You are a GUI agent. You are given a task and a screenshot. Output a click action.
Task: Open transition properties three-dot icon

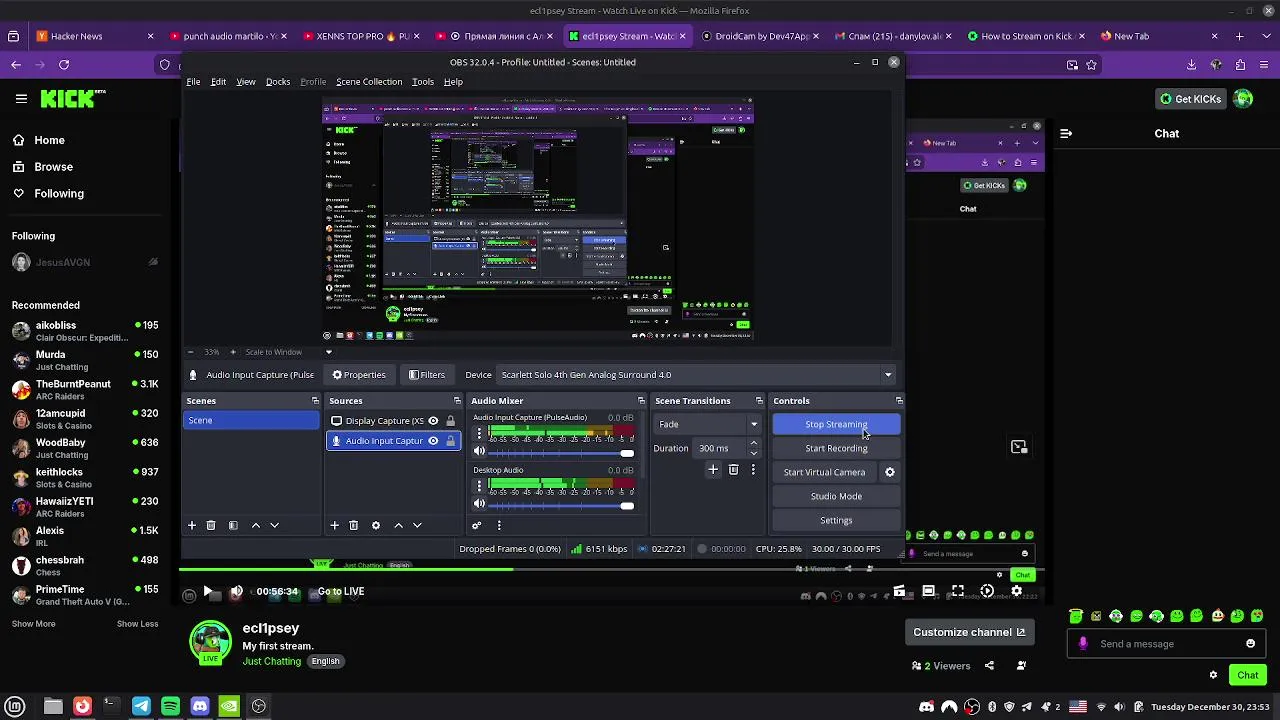pyautogui.click(x=753, y=470)
